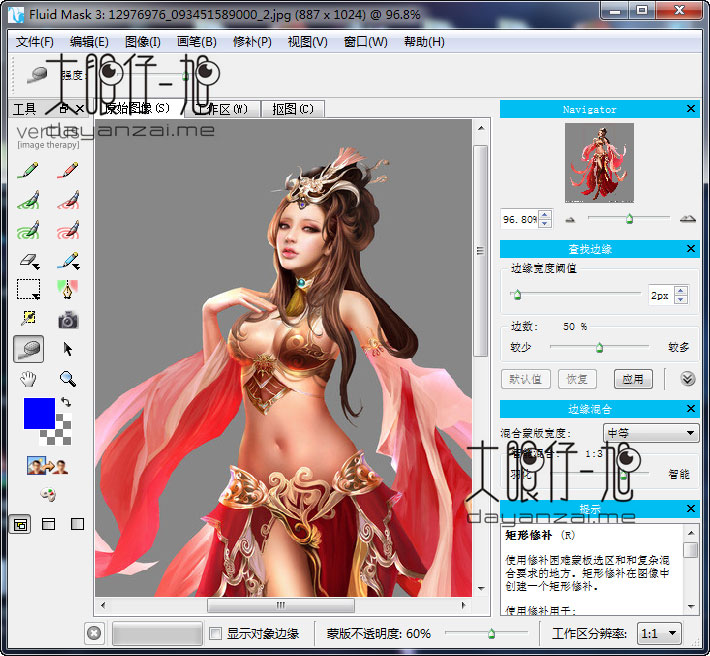The image size is (710, 656).
Task: Open the 混合蒙版宽度 dropdown showing 中等
Action: click(x=651, y=433)
